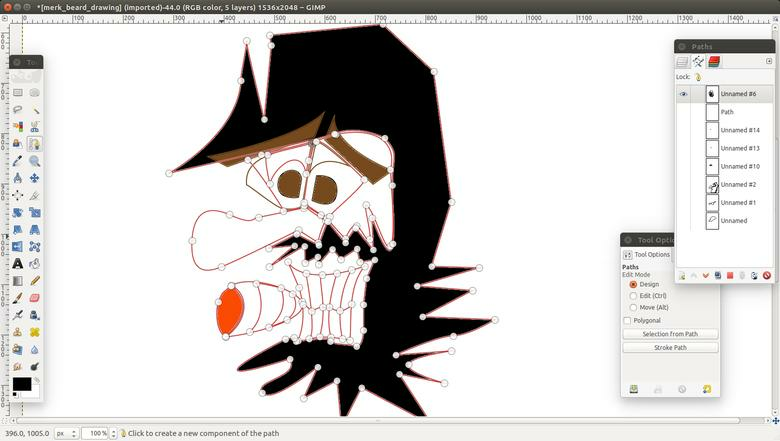Switch to the Layers tab in dock

point(682,61)
